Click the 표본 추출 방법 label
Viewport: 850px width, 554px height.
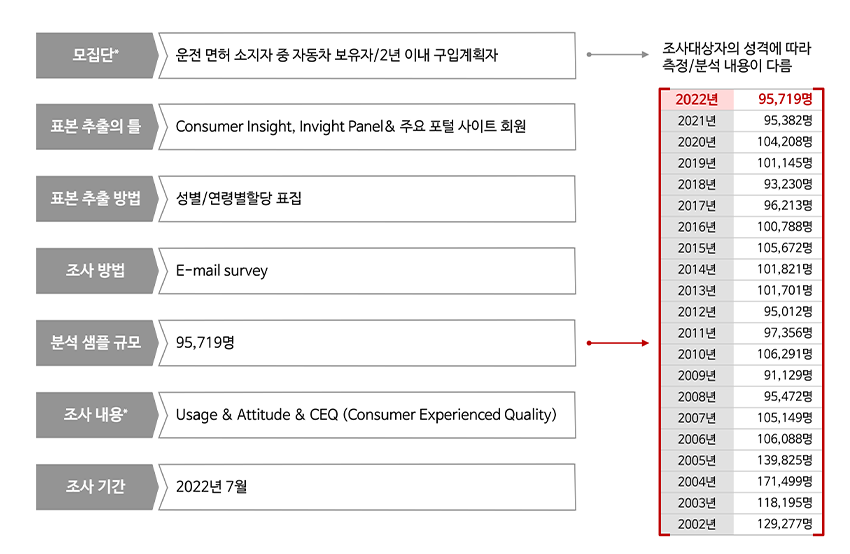click(95, 199)
